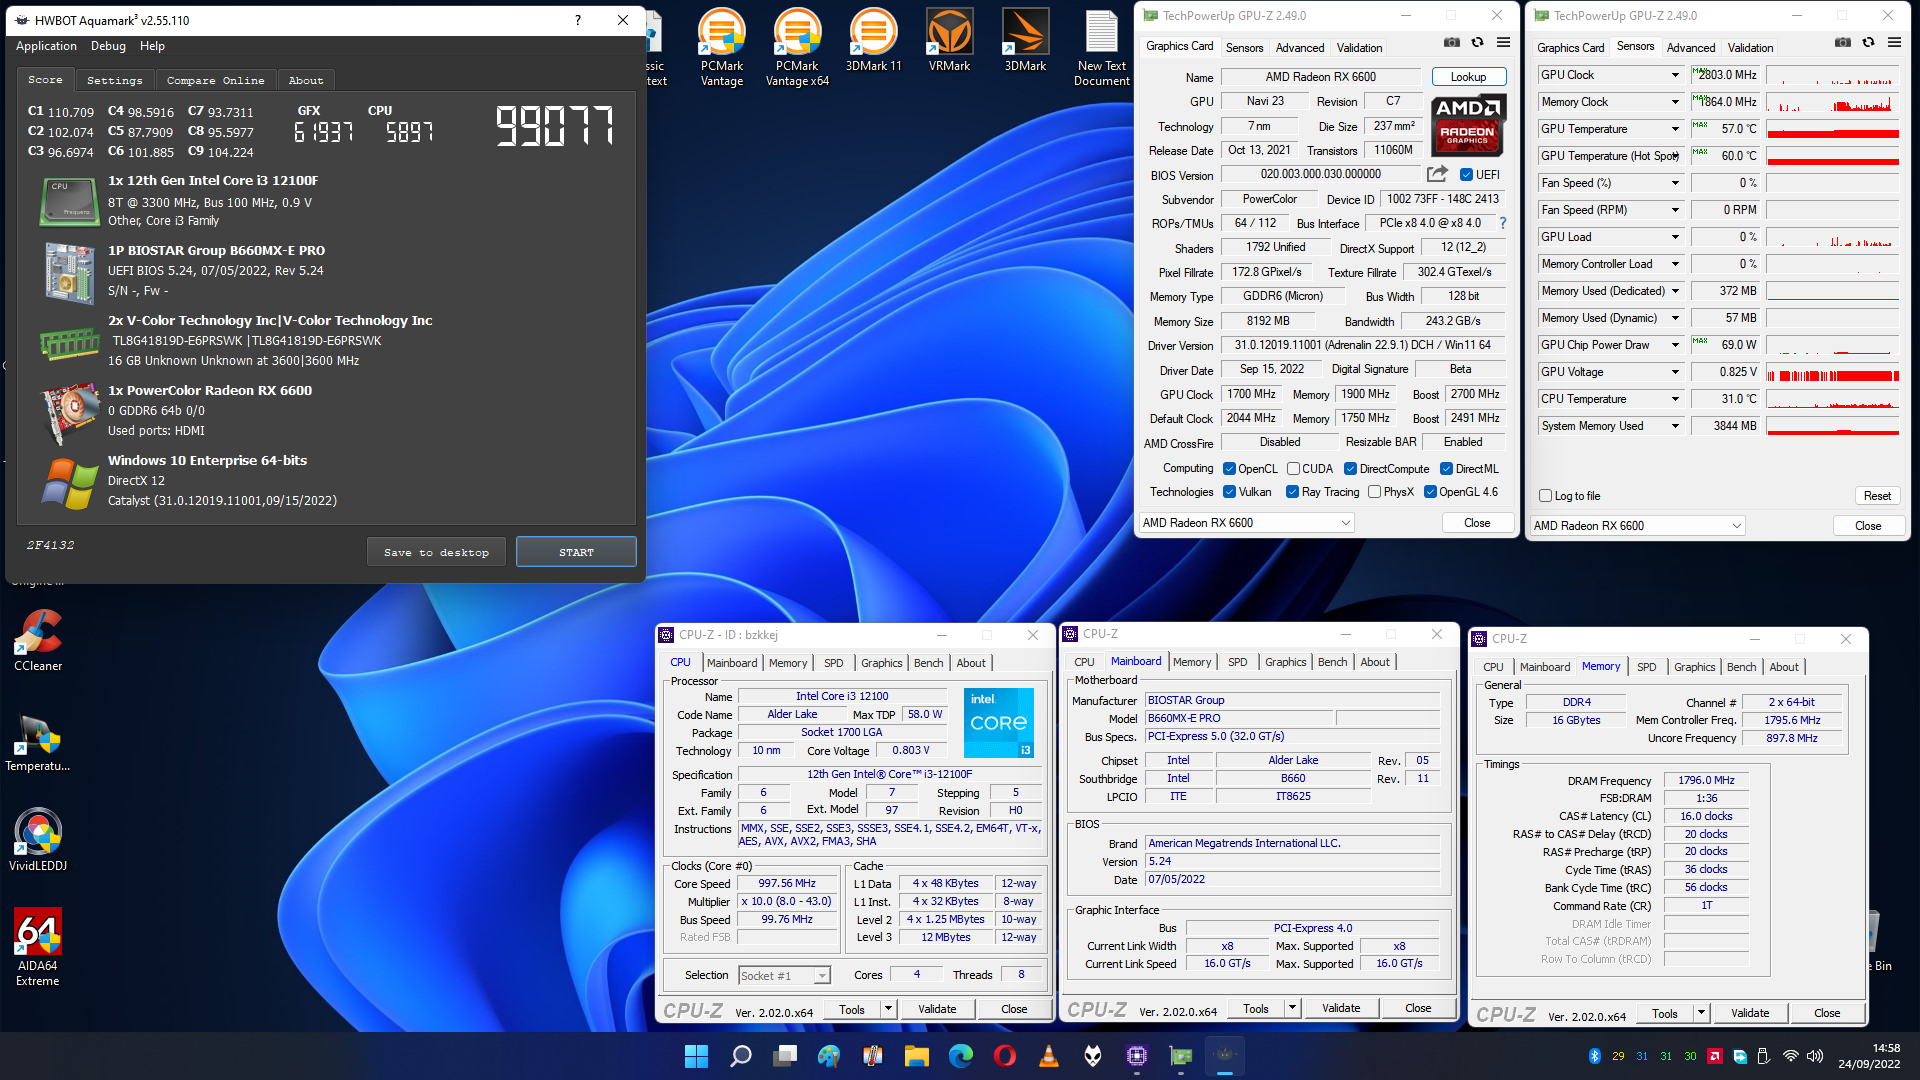This screenshot has height=1080, width=1920.
Task: Click the clock and date in the taskbar
Action: click(1869, 1056)
